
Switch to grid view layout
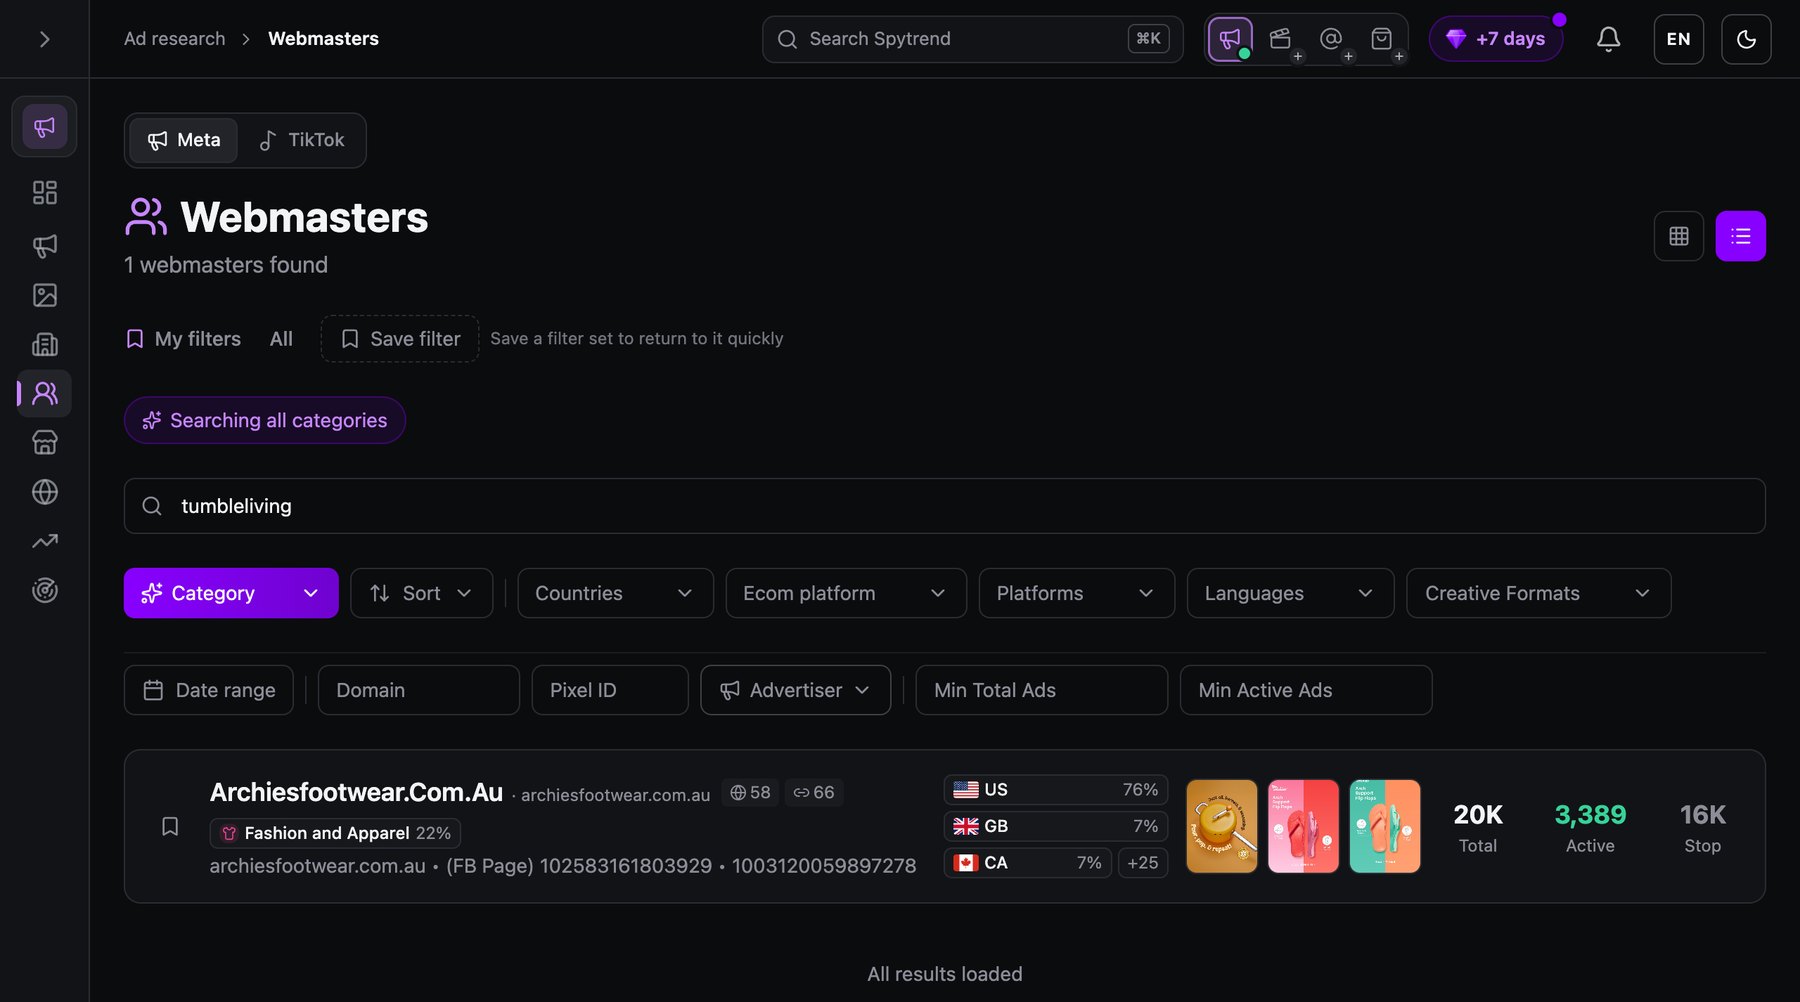(x=1679, y=236)
